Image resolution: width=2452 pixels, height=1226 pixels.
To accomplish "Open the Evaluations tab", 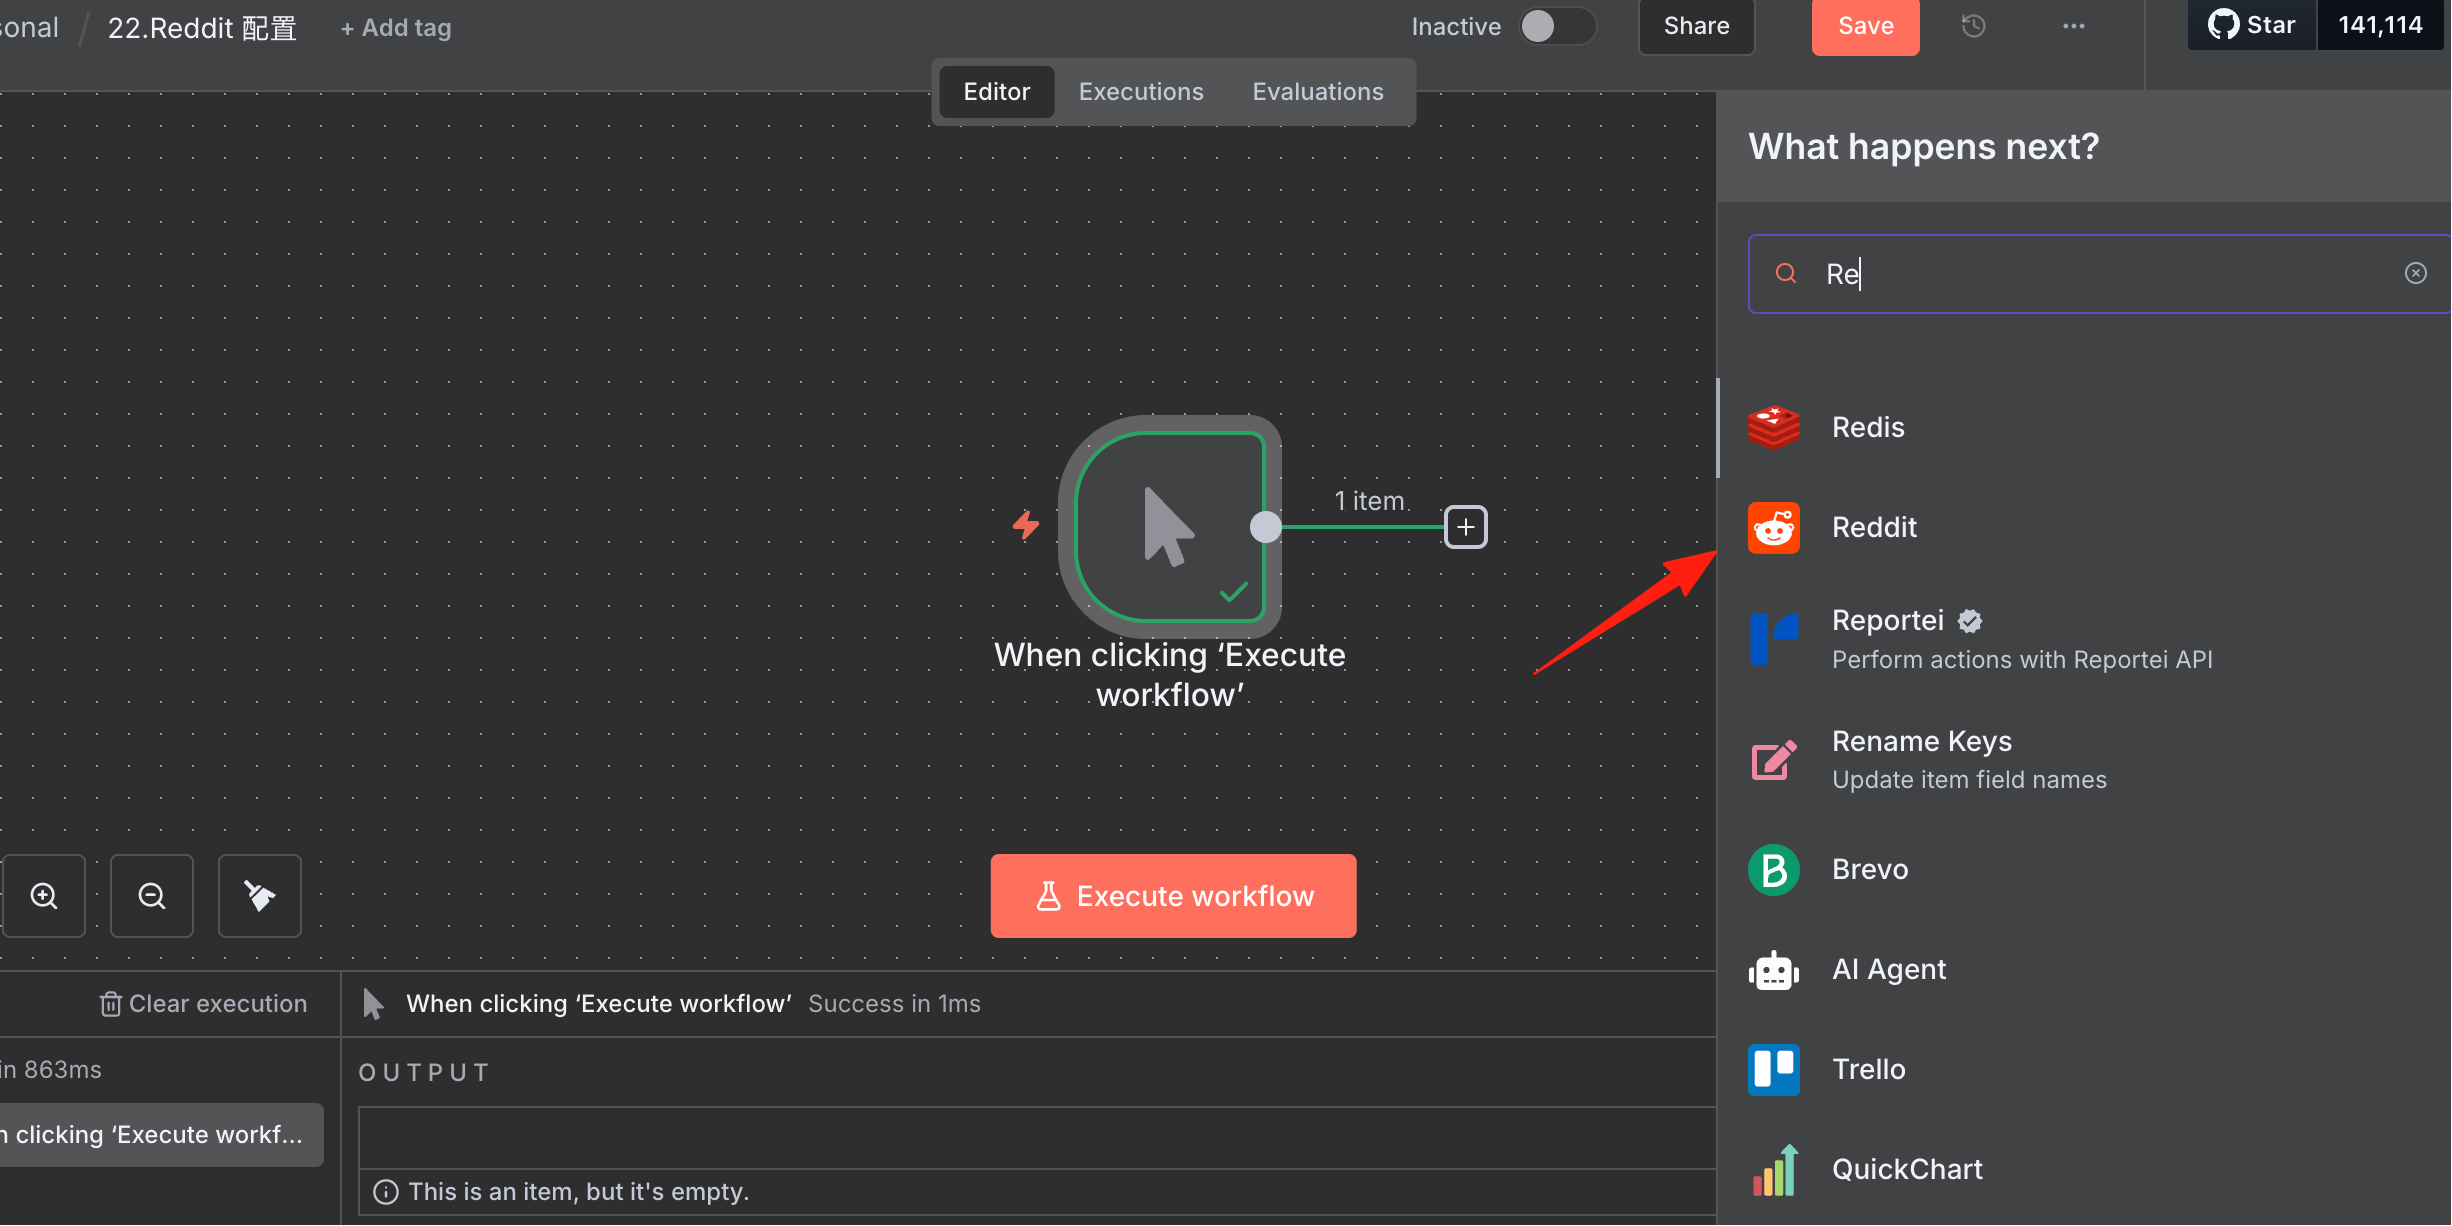I will point(1318,92).
